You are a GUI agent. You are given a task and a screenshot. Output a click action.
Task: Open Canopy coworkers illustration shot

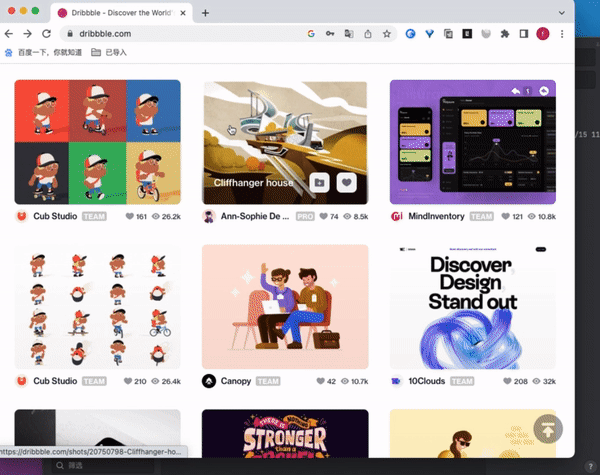click(x=285, y=307)
